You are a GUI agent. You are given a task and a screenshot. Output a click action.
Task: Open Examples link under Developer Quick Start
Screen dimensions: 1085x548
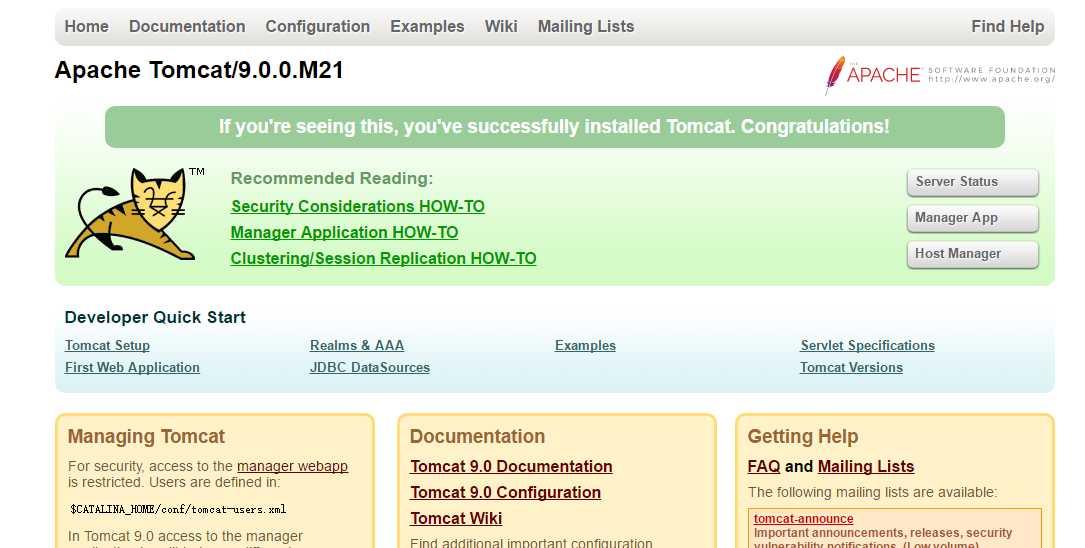pos(585,345)
